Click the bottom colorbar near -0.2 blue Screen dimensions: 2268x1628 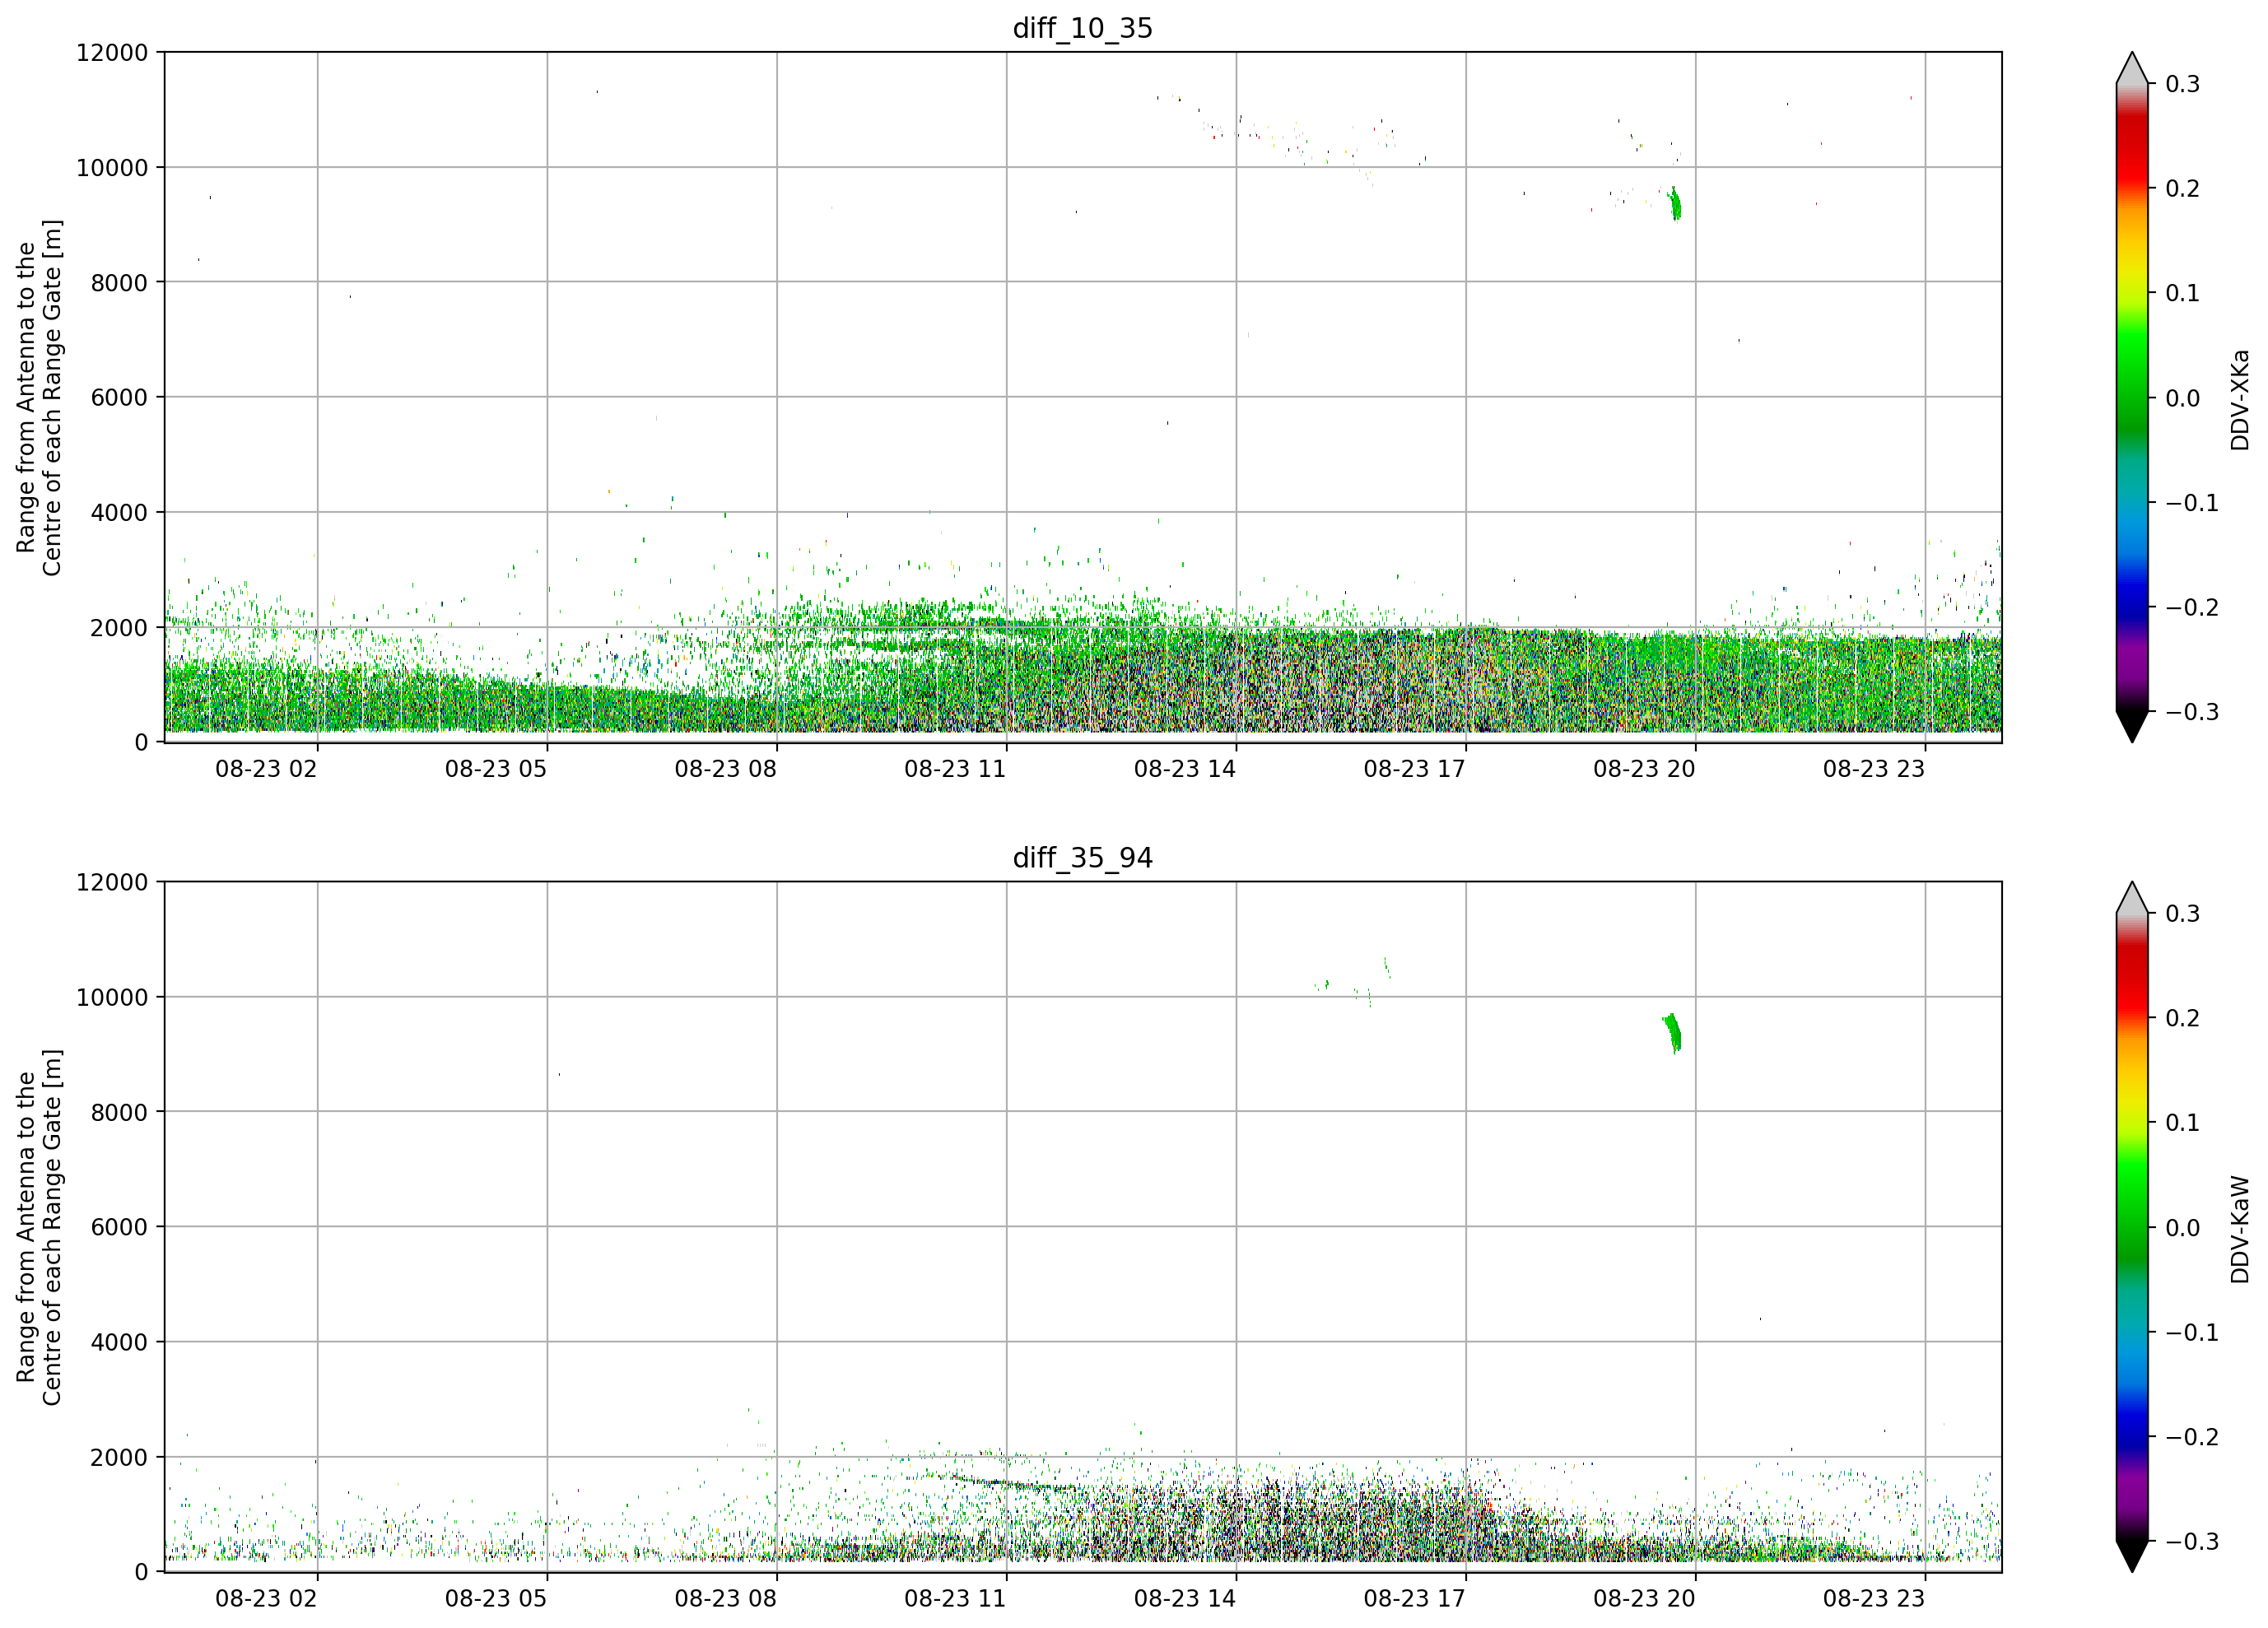(2132, 1437)
